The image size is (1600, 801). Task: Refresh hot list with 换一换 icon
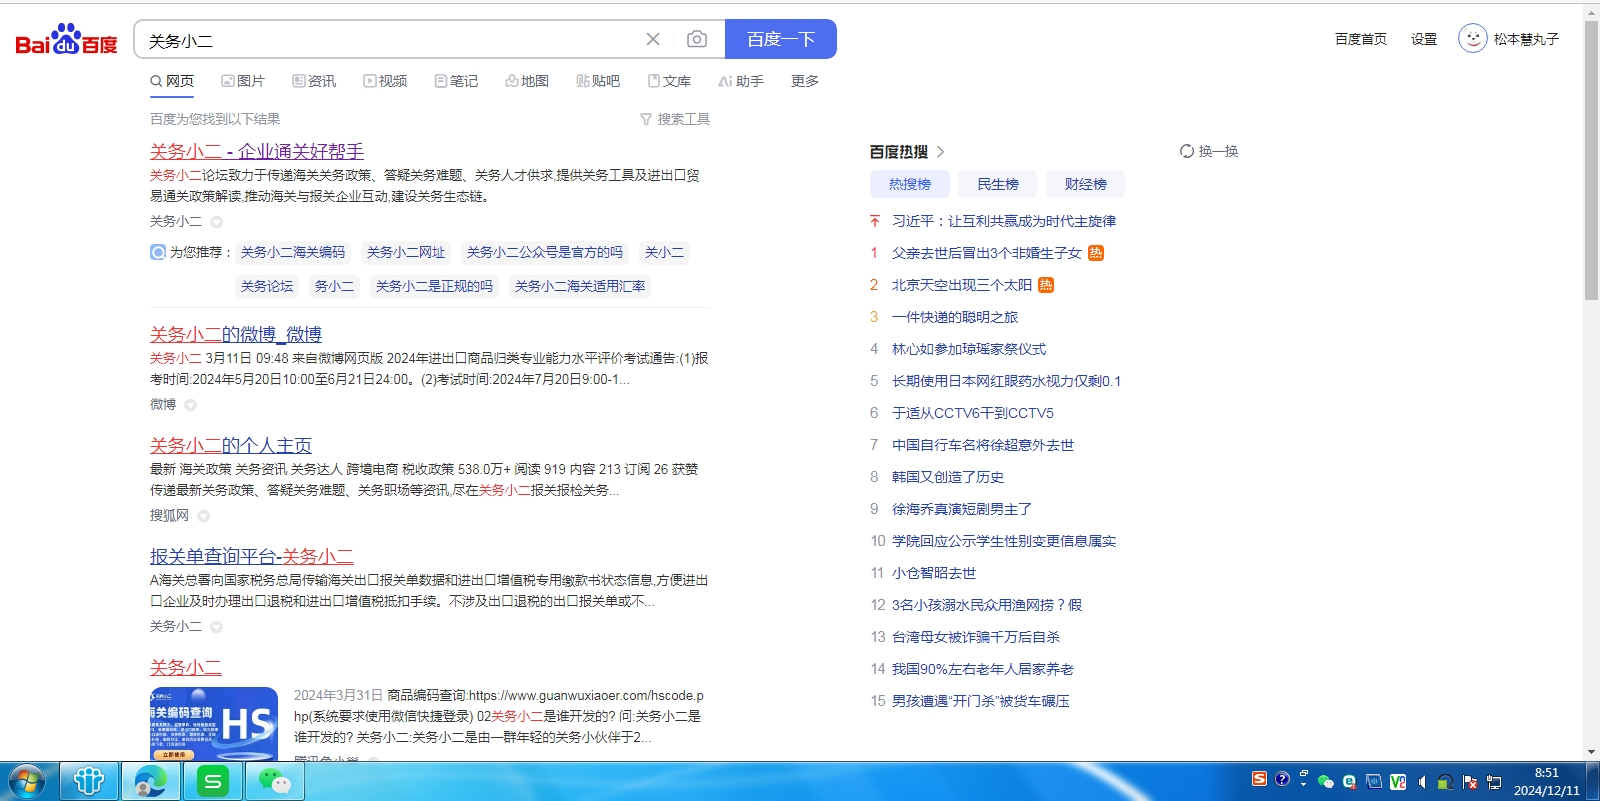(1186, 151)
